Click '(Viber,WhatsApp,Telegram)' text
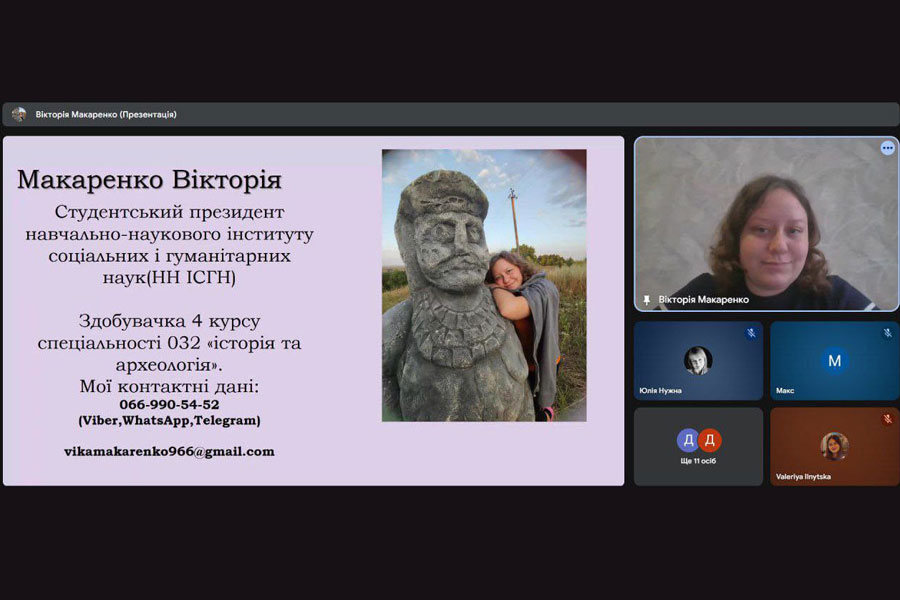This screenshot has height=600, width=900. click(x=169, y=420)
